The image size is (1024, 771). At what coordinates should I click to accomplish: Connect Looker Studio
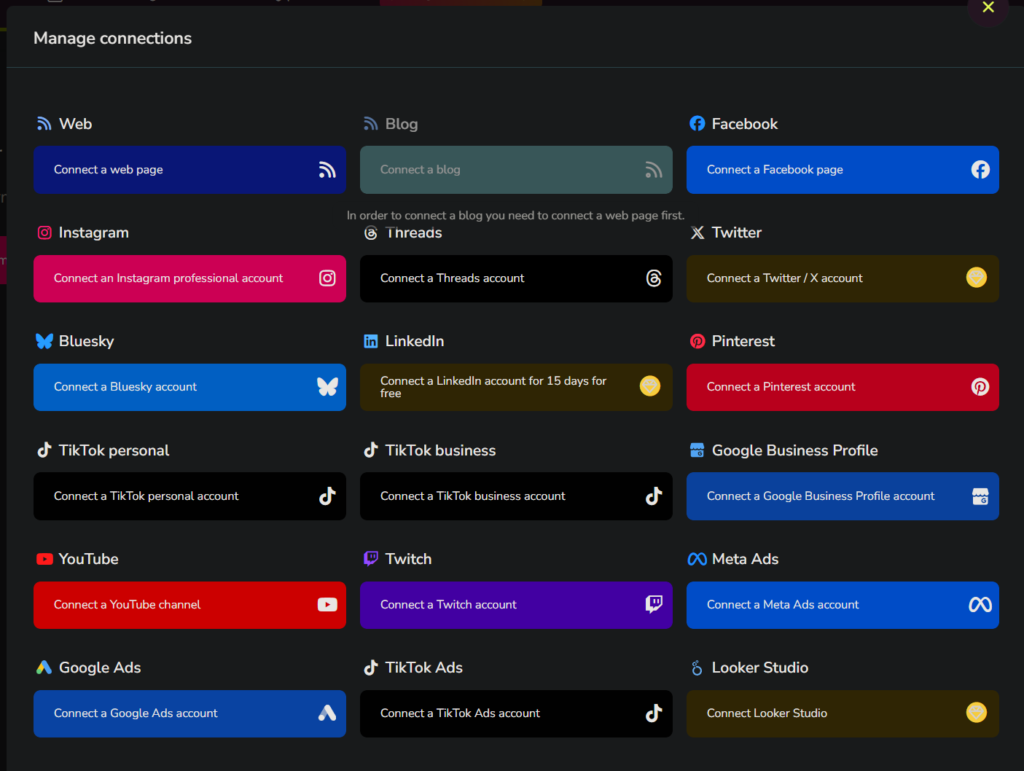820,714
